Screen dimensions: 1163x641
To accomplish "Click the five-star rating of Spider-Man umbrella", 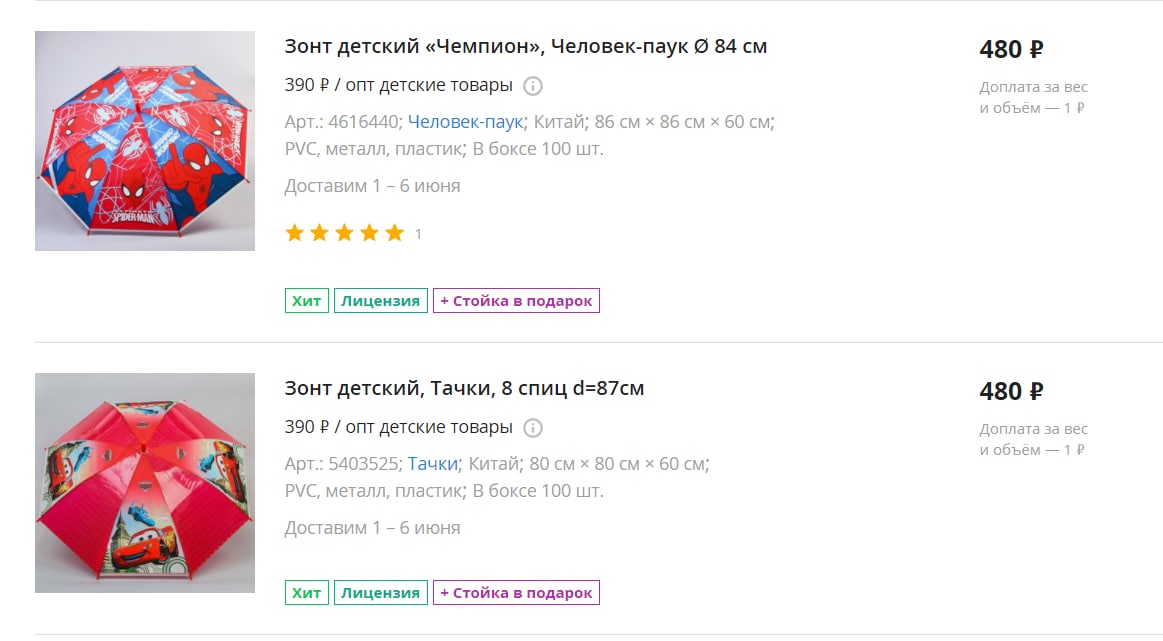I will (345, 233).
